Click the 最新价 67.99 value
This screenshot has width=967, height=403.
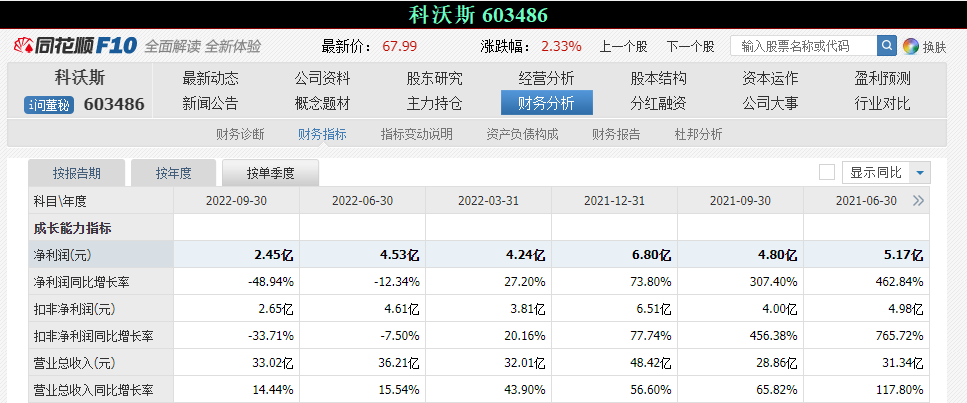pos(400,46)
